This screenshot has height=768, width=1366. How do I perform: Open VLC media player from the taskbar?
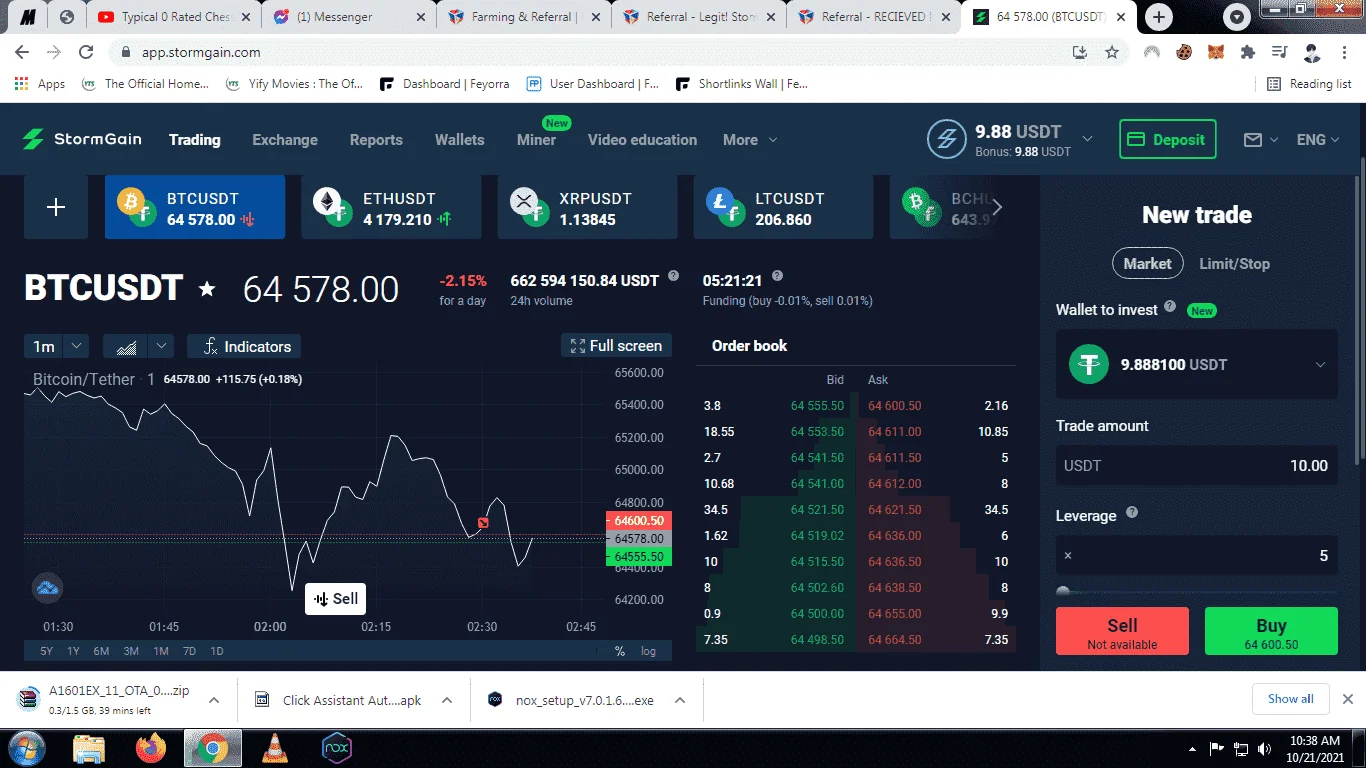point(274,748)
